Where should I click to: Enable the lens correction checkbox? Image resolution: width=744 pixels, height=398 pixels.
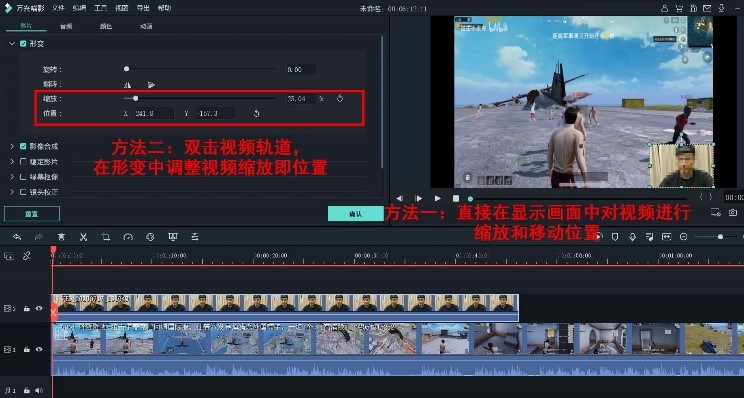[23, 192]
